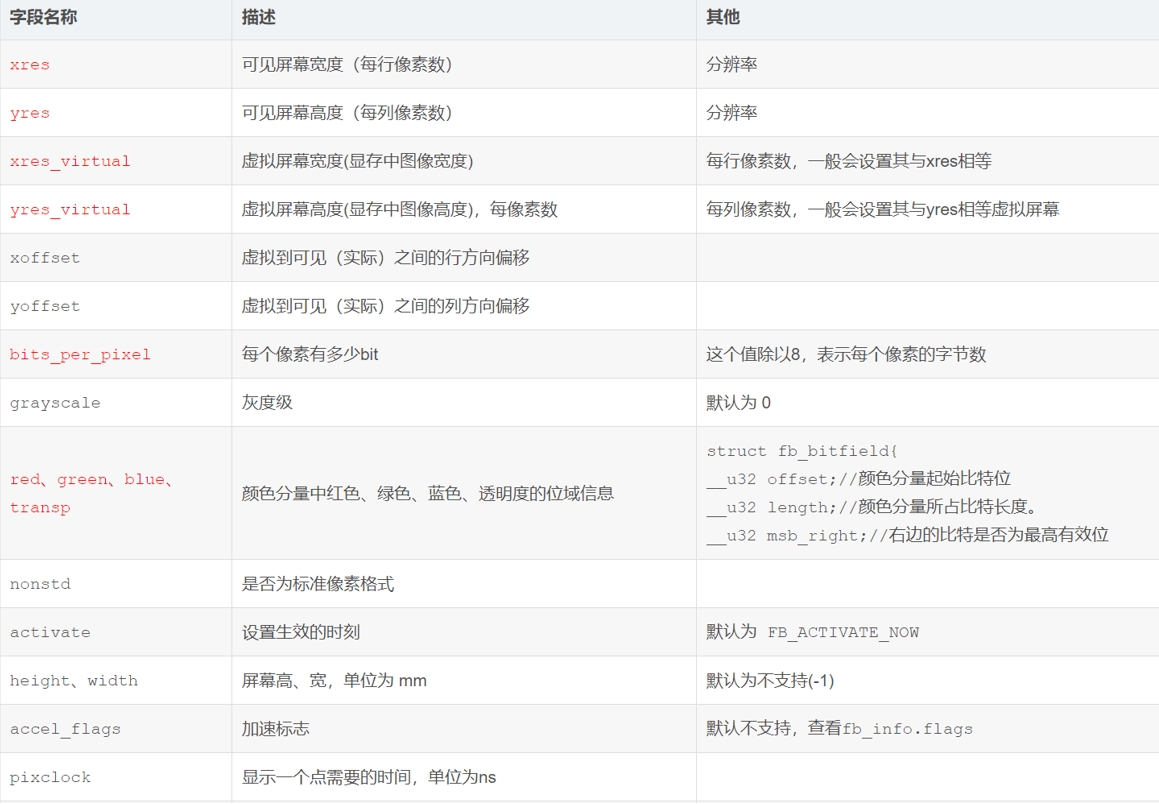Click the 字段名称 column header
Screen dimensions: 1159x804
pos(43,17)
